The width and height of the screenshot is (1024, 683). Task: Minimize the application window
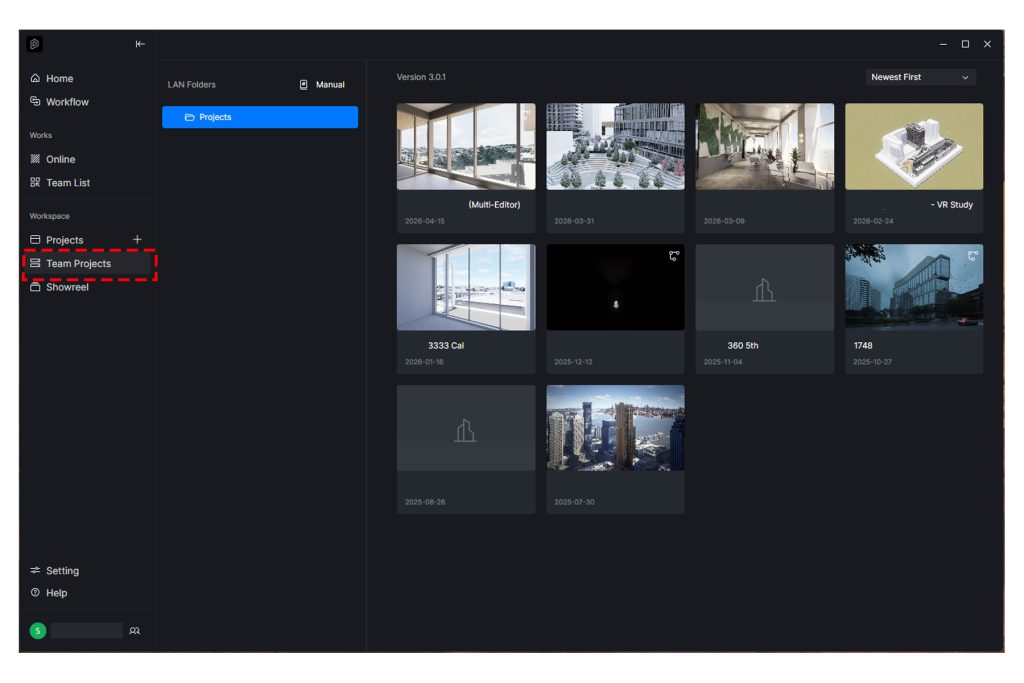(943, 44)
